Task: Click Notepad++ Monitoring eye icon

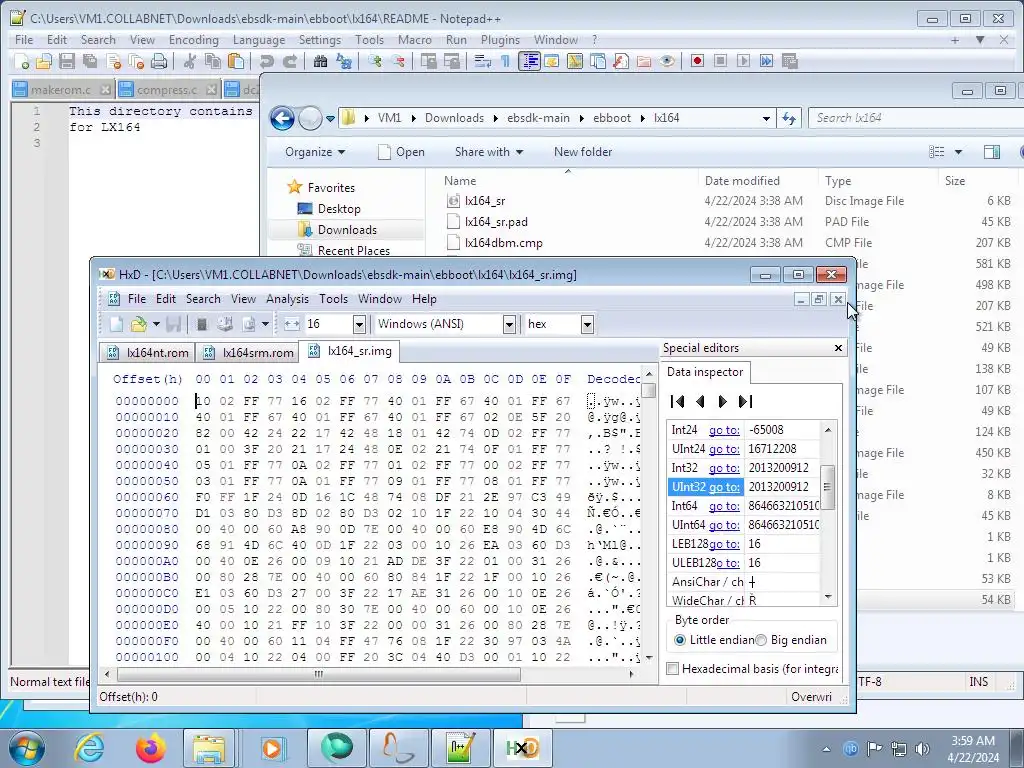Action: 667,61
